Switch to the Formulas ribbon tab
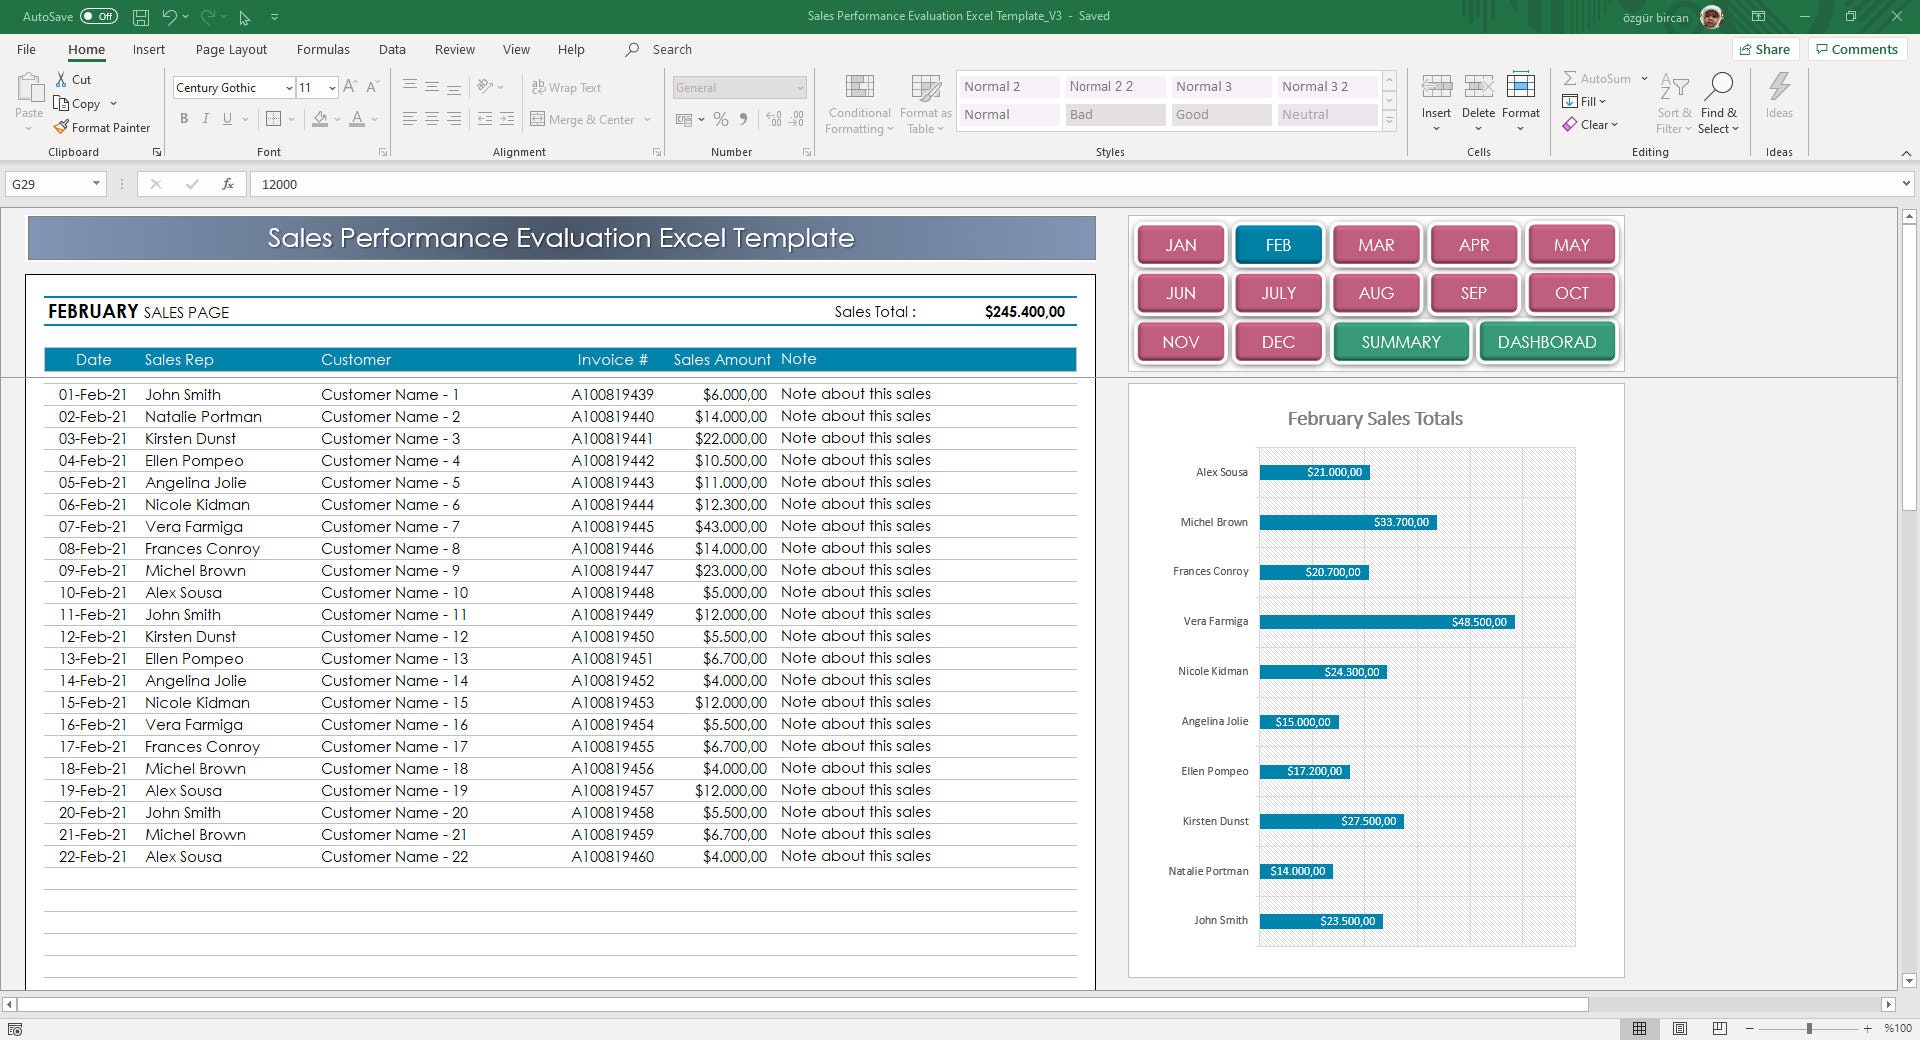The width and height of the screenshot is (1920, 1040). (322, 48)
